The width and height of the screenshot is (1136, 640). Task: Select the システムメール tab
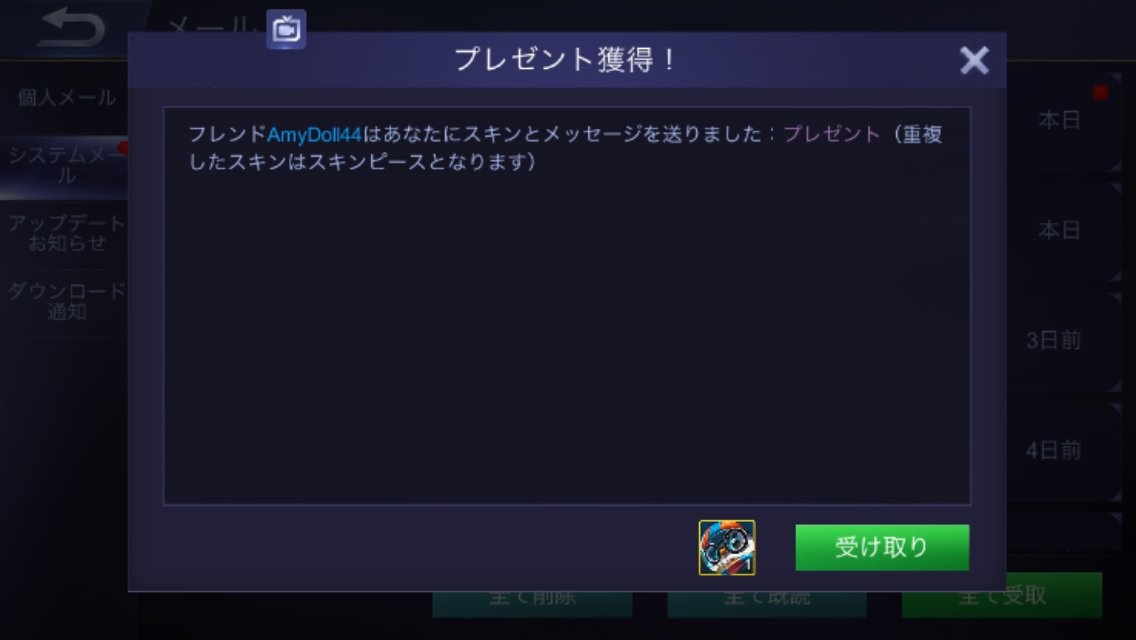(66, 165)
